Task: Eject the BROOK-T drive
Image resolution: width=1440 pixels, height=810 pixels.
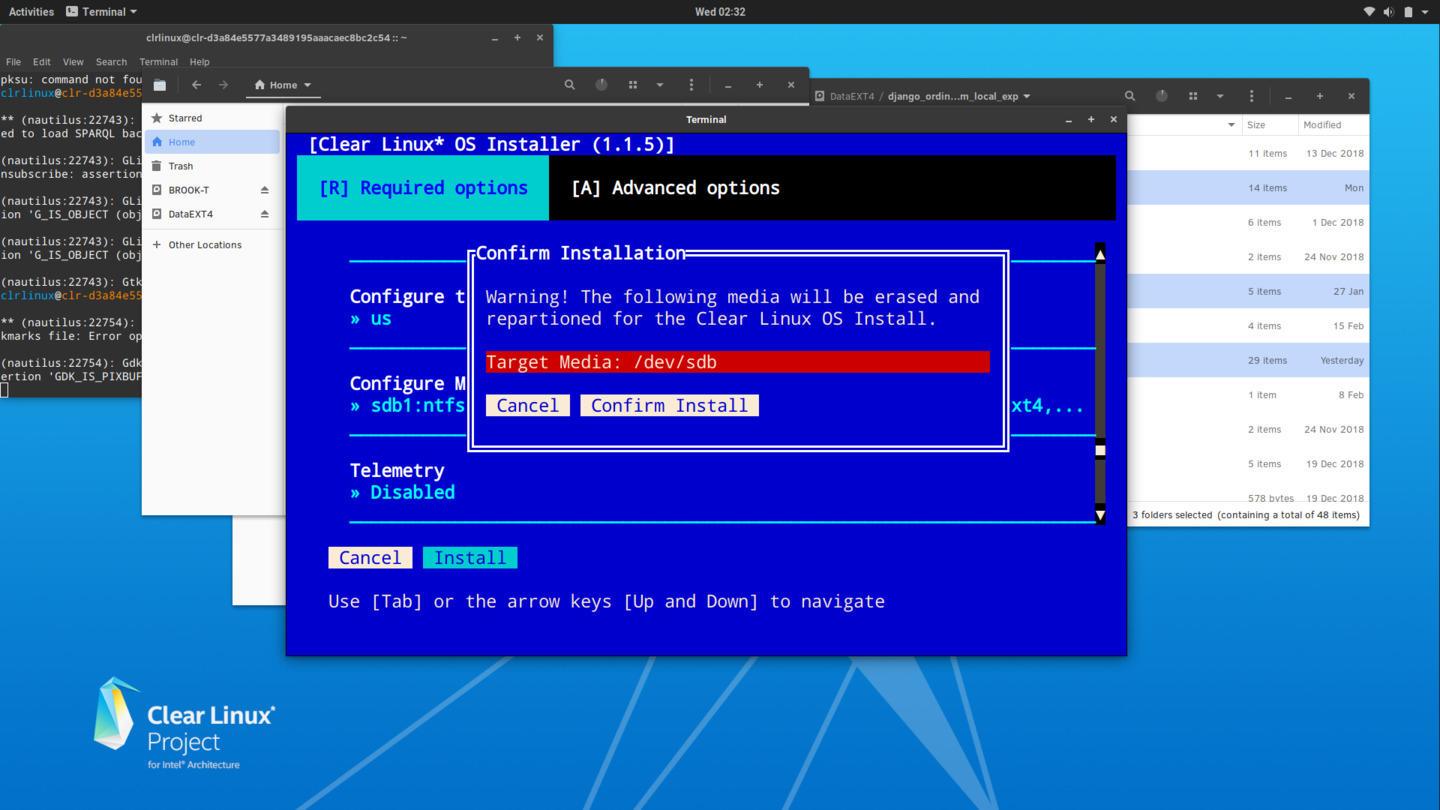Action: click(265, 190)
